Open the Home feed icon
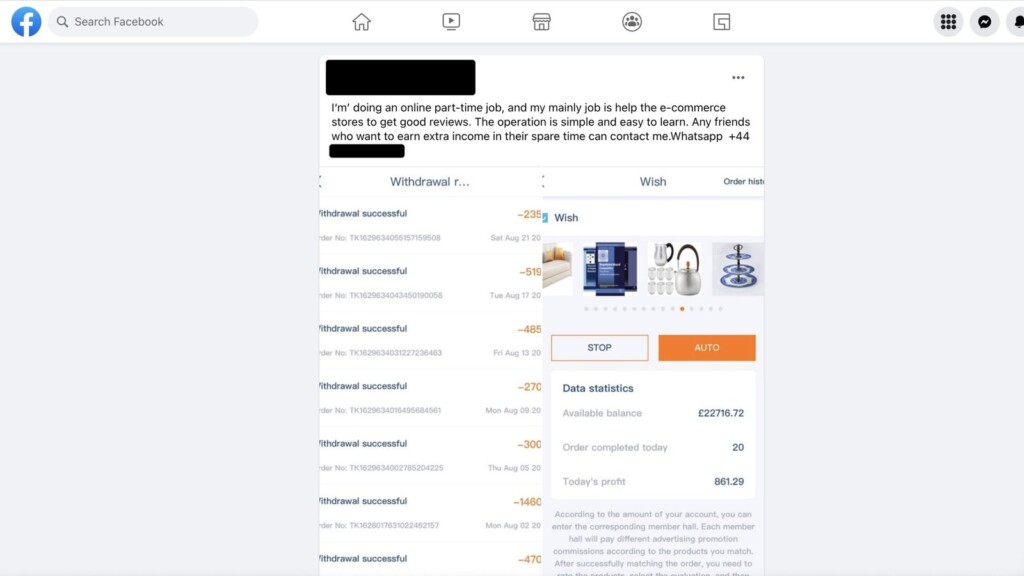 point(361,22)
